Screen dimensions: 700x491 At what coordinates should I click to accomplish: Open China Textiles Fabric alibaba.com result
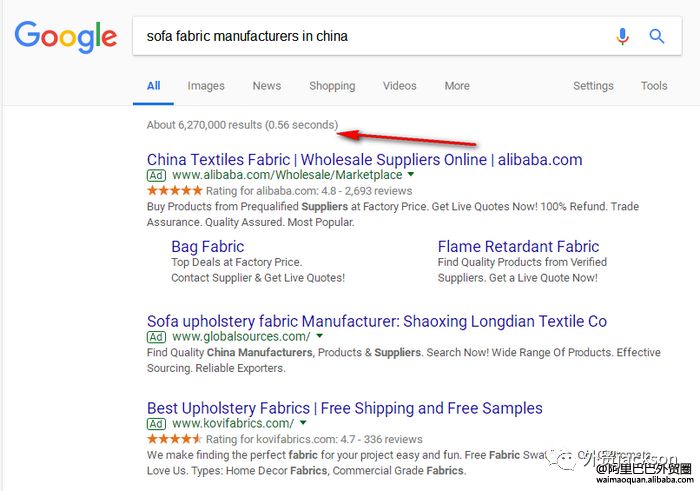[x=364, y=160]
